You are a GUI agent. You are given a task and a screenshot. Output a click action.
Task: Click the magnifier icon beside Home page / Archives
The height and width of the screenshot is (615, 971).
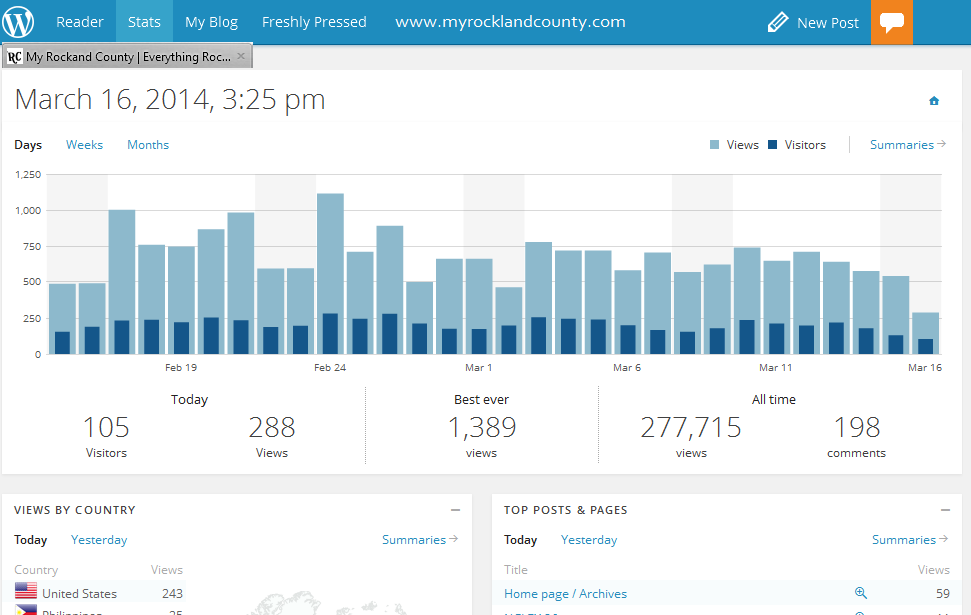(x=860, y=593)
